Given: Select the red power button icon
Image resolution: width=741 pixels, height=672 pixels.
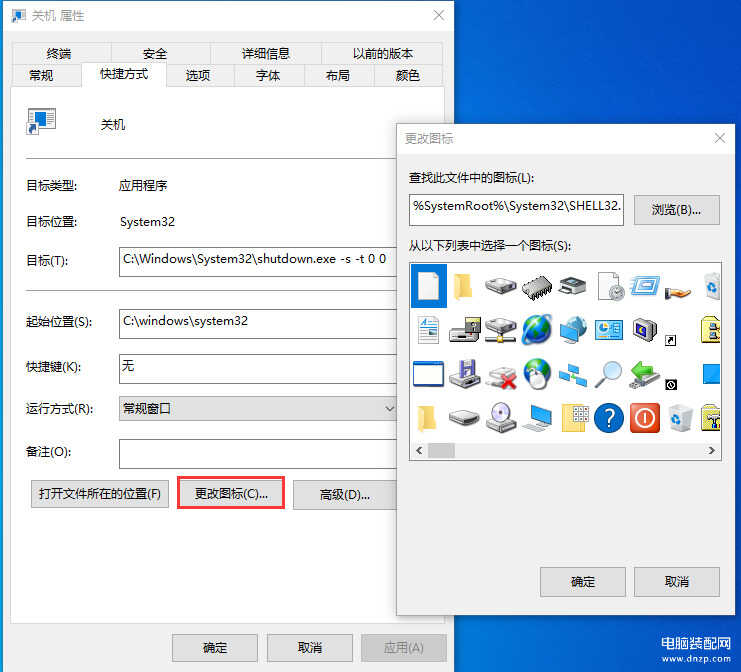Looking at the screenshot, I should point(645,418).
